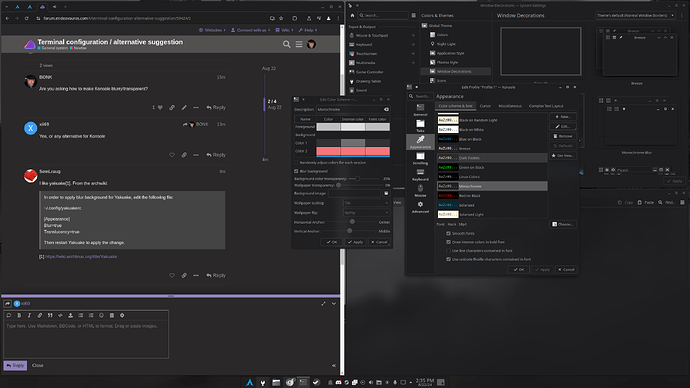
Task: Click into reply composer text area
Action: click(86, 339)
